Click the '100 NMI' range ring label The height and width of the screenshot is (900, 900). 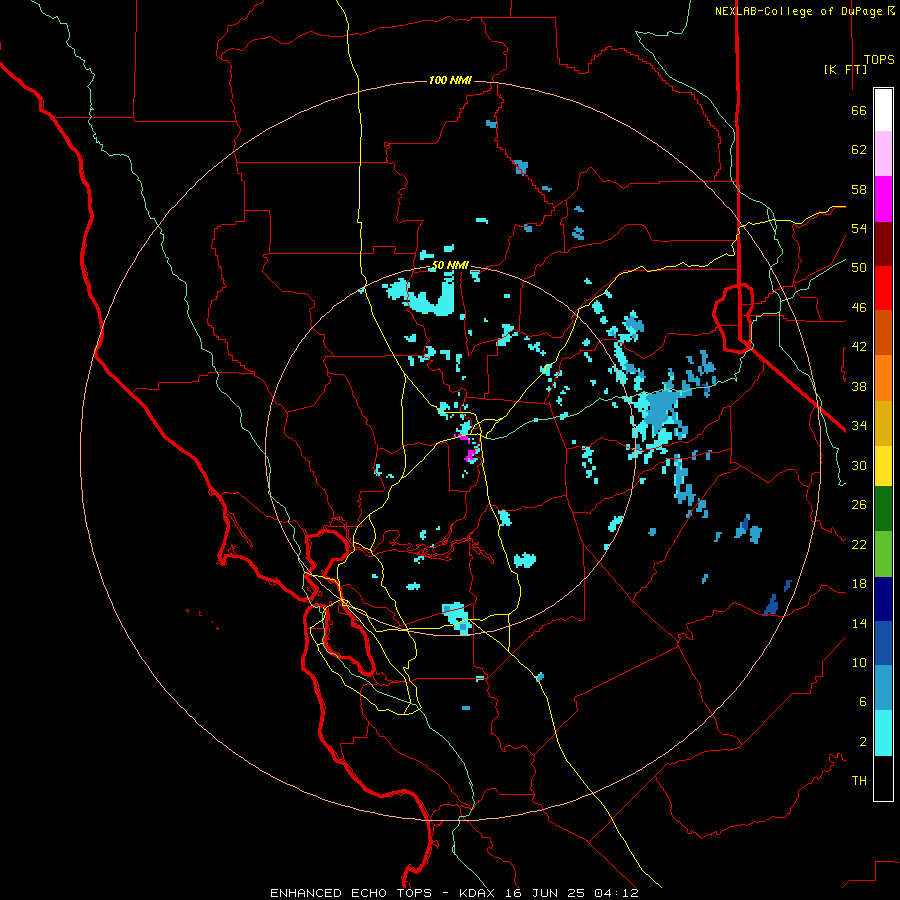pos(450,80)
